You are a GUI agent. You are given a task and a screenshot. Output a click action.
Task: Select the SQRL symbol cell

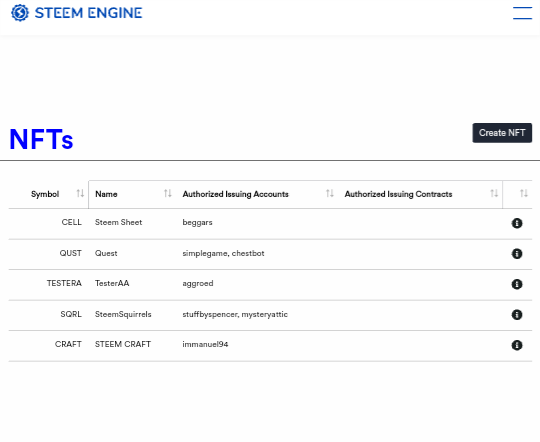tap(71, 314)
